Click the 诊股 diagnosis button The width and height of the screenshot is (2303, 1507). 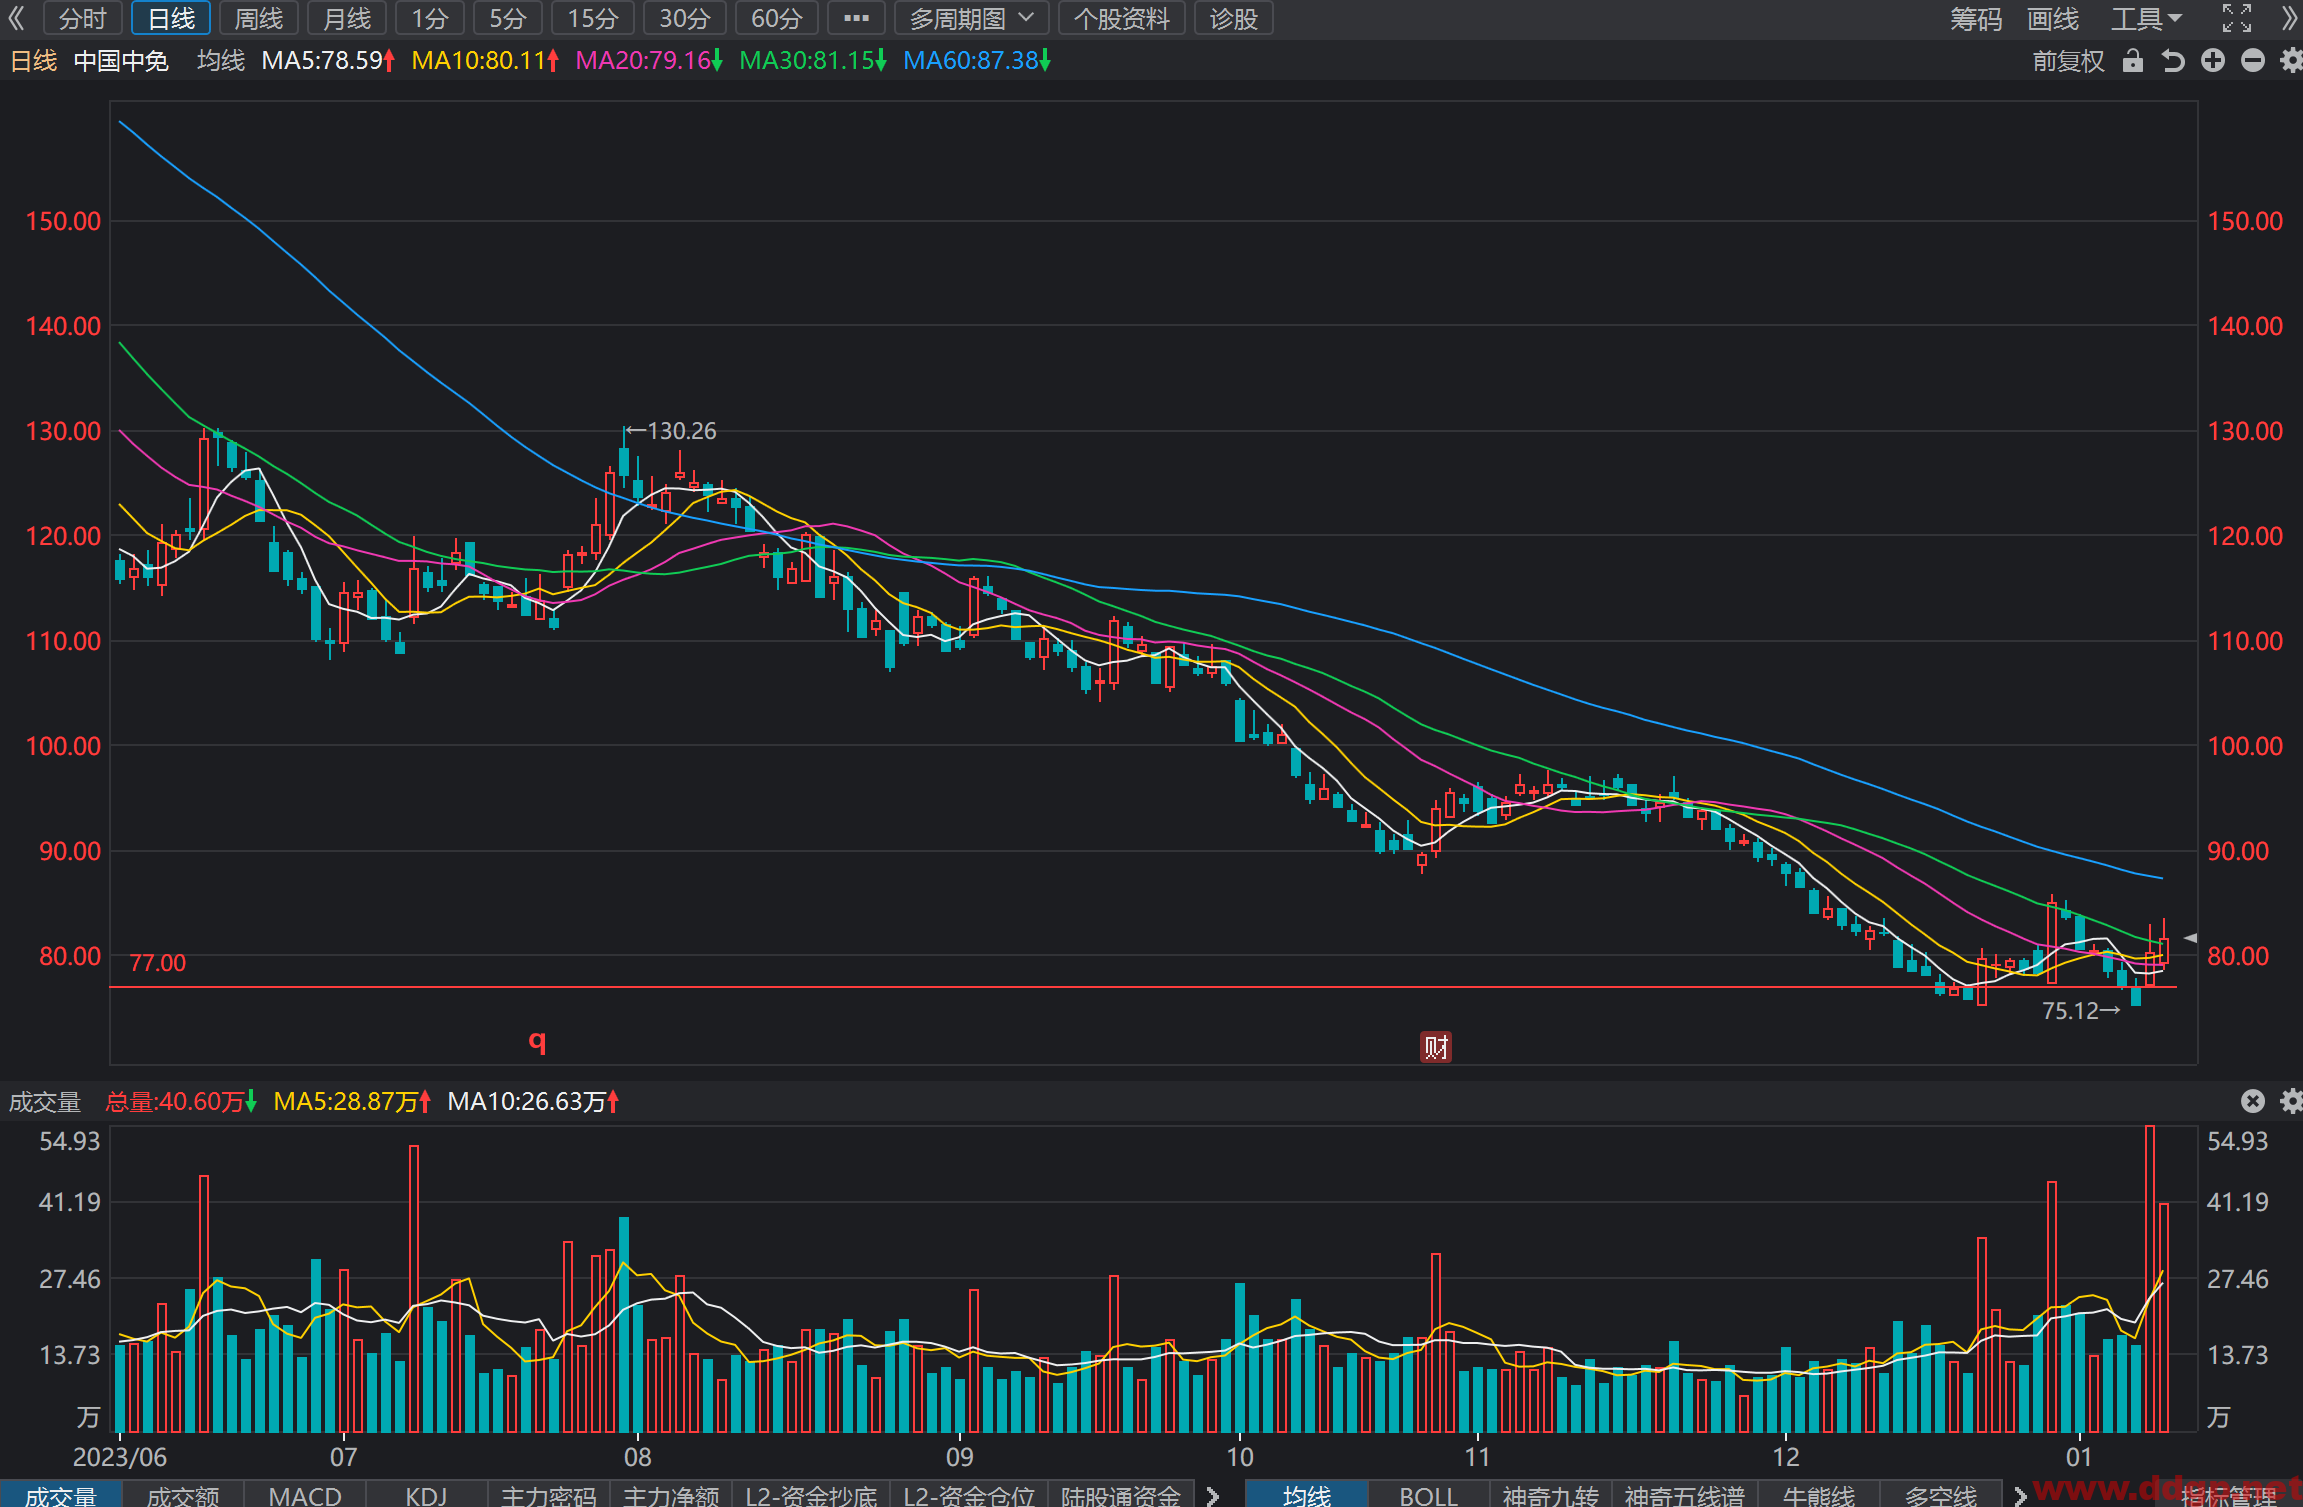(x=1233, y=18)
